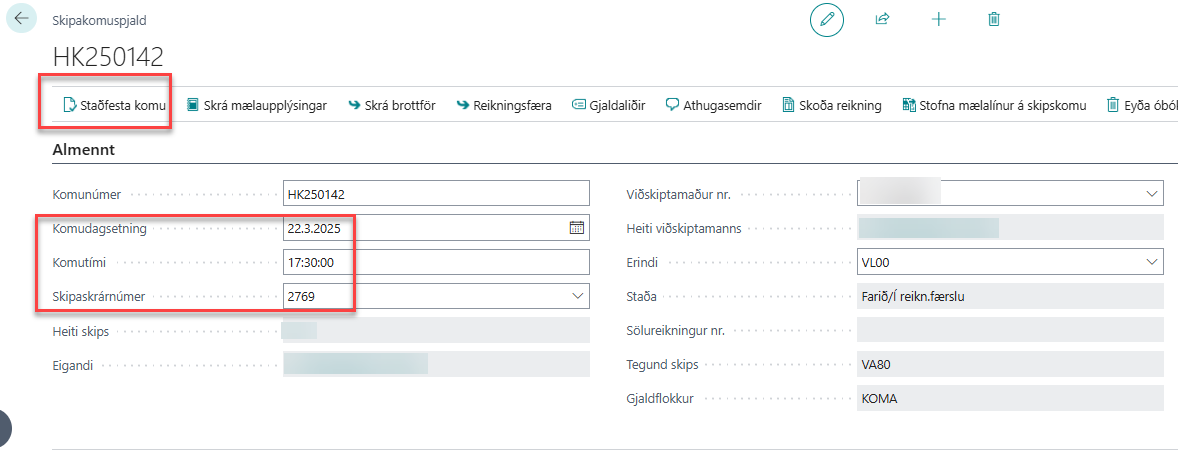Open Athugasemdir comments
The width and height of the screenshot is (1178, 452).
(x=713, y=105)
